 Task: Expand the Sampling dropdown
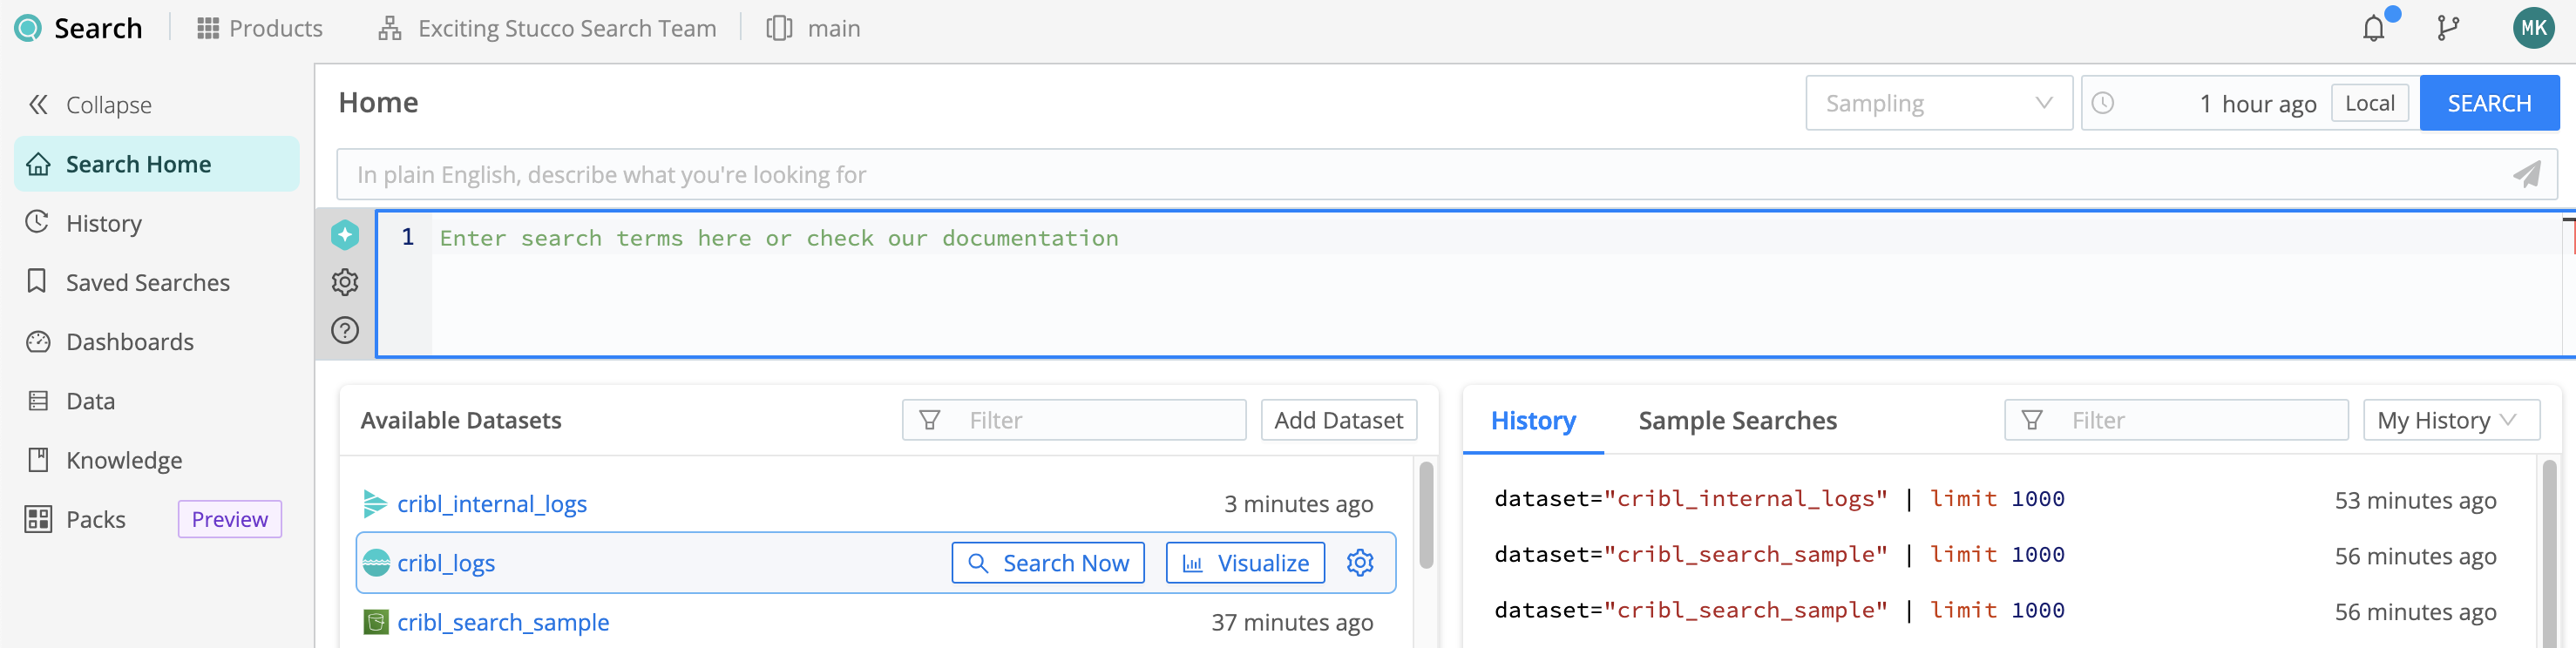click(1938, 103)
